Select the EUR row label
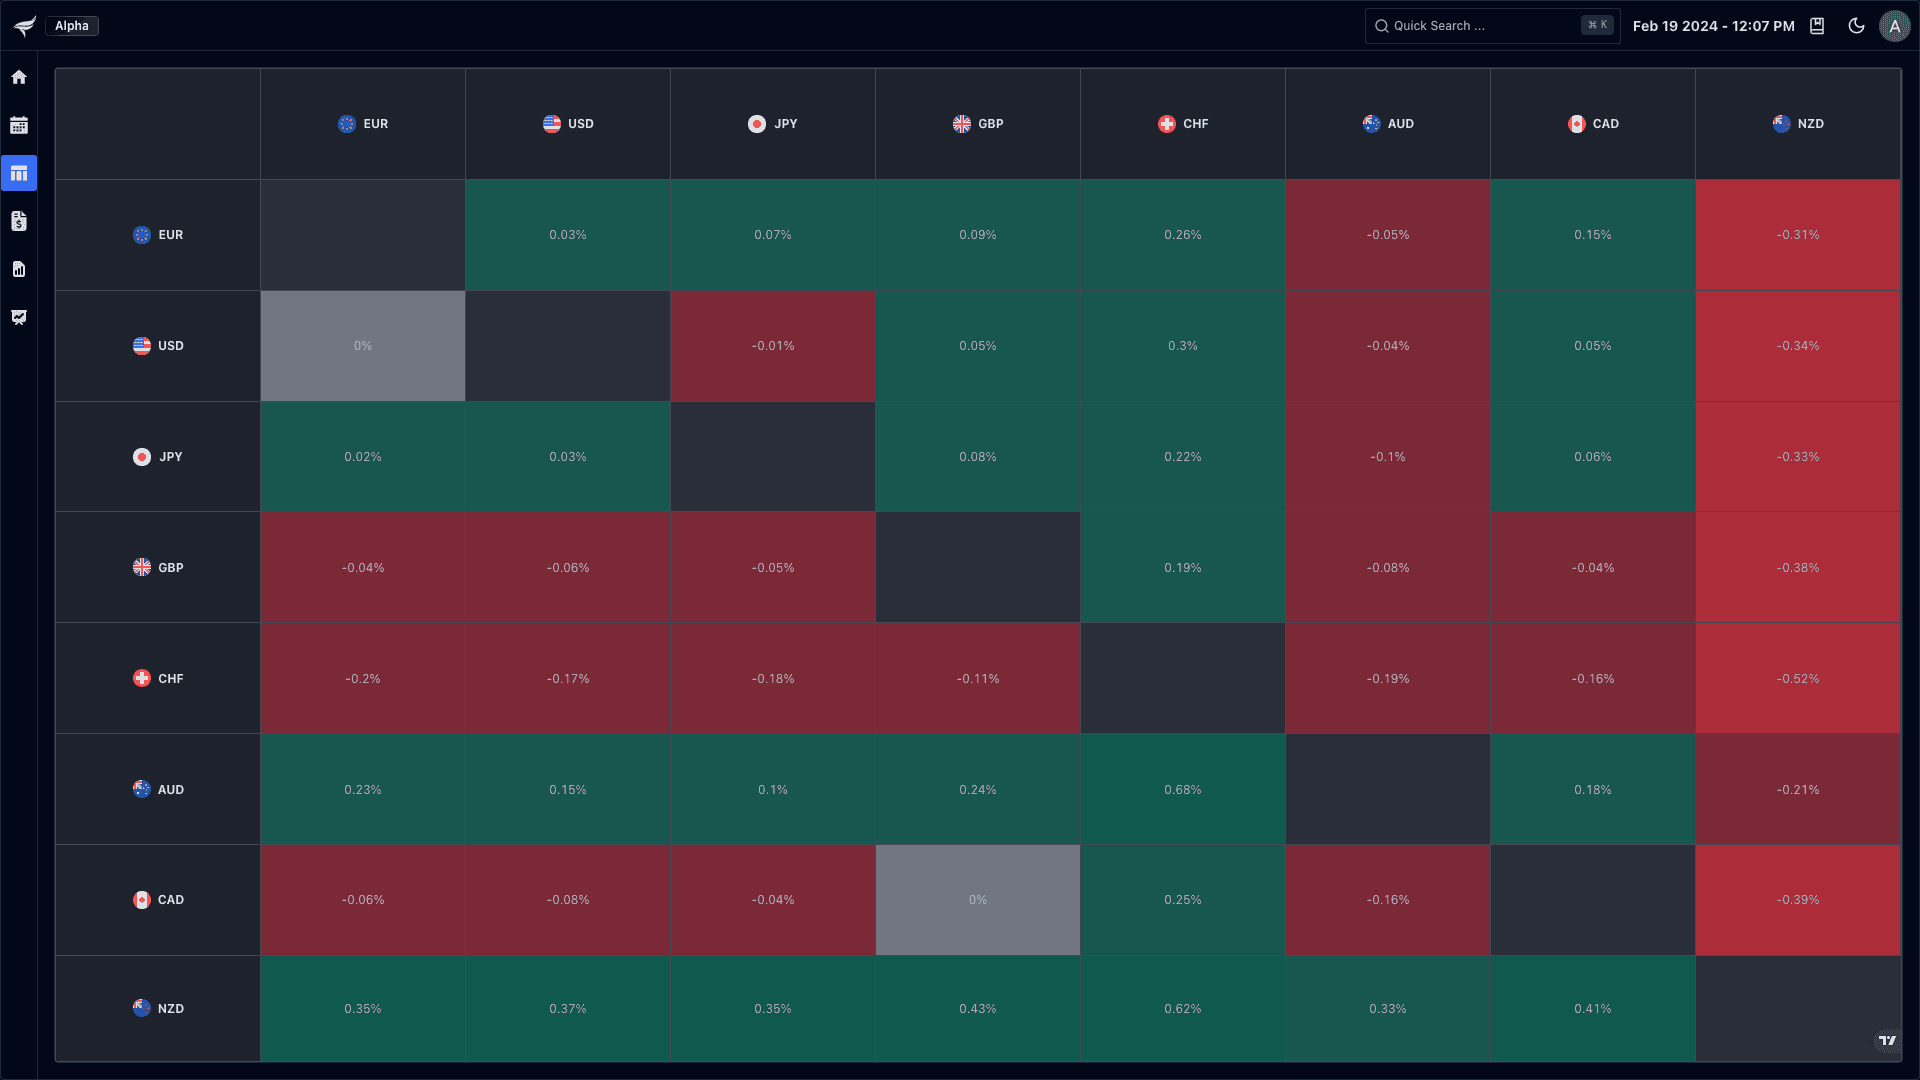 [x=158, y=235]
